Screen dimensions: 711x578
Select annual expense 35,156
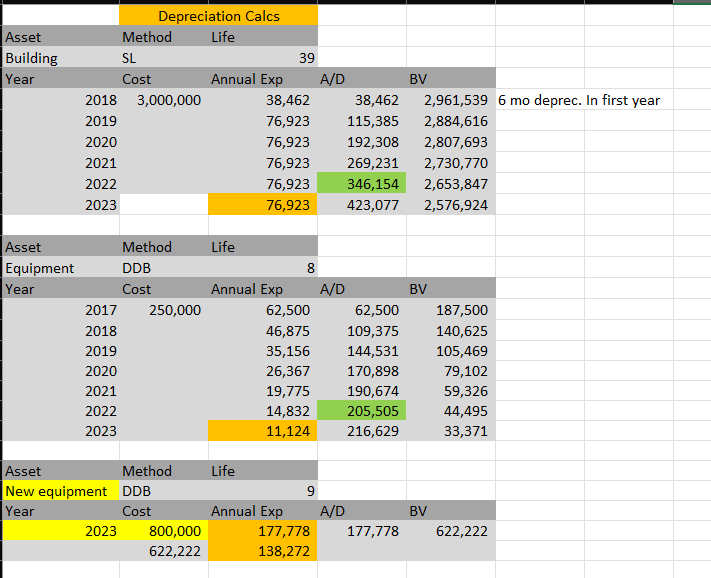click(x=263, y=351)
